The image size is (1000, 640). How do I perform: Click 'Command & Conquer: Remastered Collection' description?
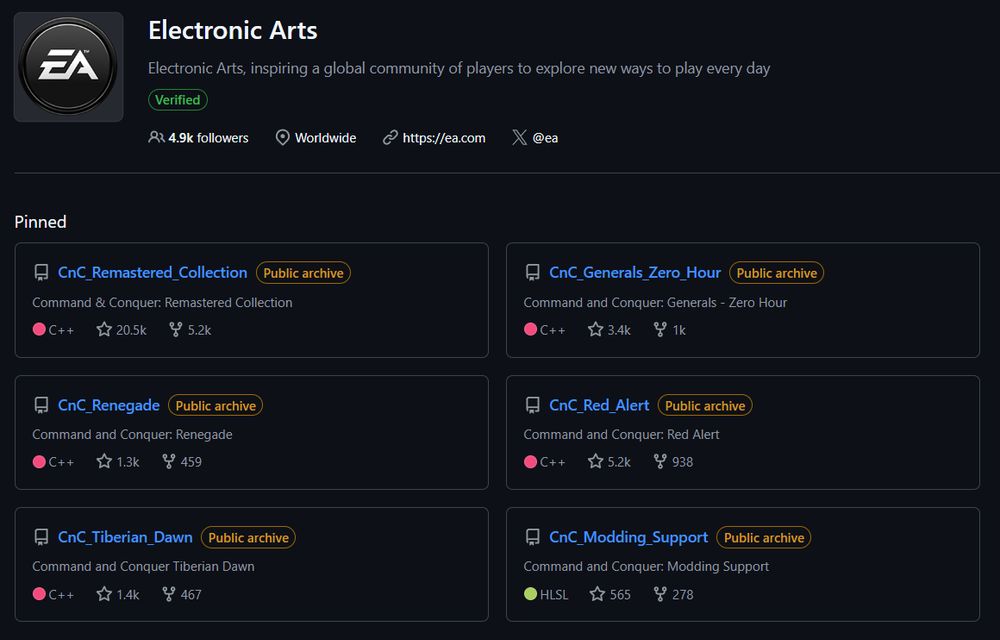coord(162,303)
